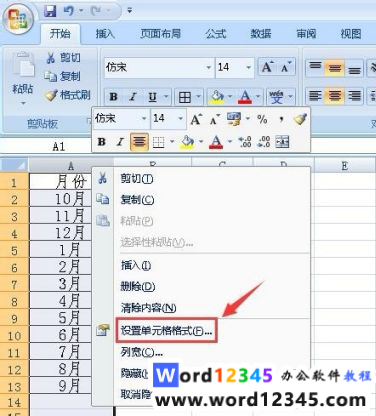Select 清除内容 in the context menu
This screenshot has width=376, height=416.
(148, 308)
